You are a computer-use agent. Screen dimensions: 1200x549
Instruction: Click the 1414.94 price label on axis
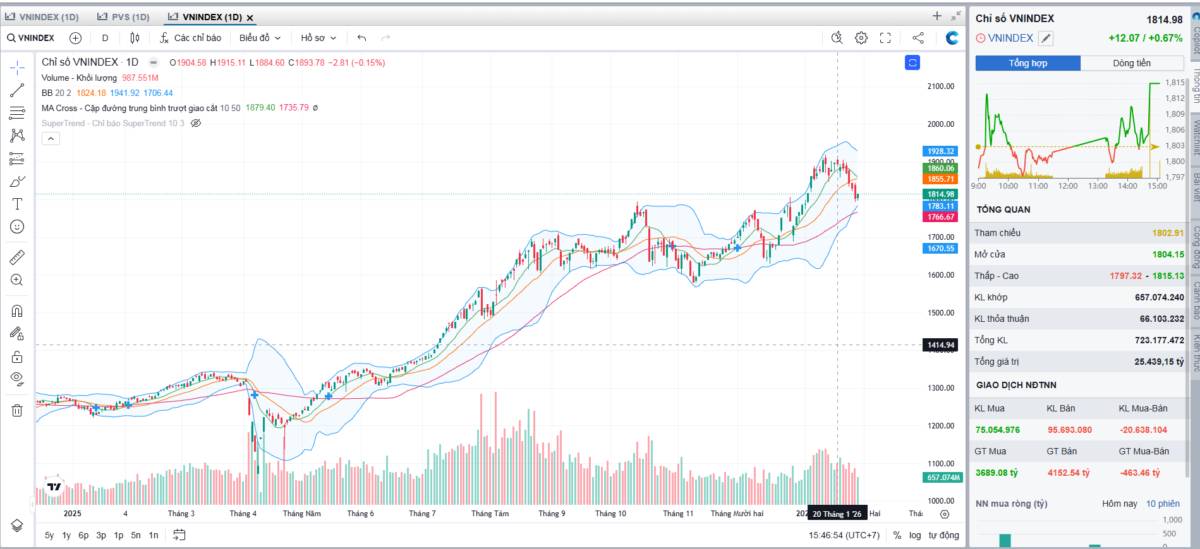point(940,345)
